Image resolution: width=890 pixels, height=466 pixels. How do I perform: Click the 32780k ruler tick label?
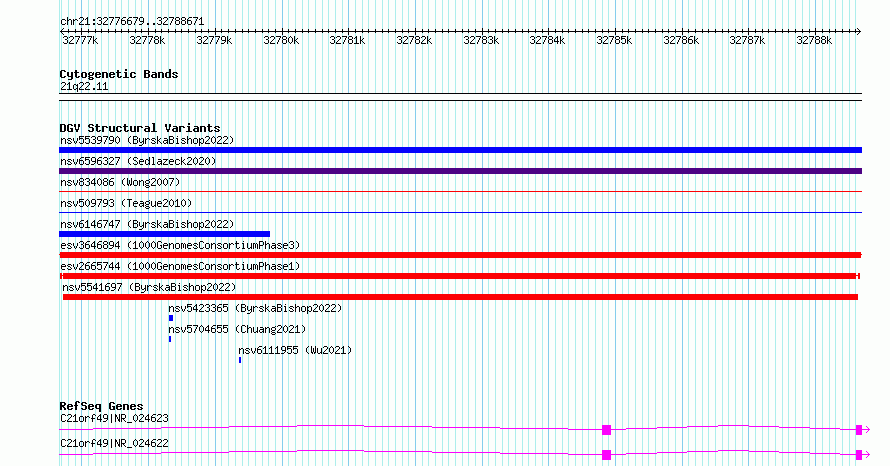pyautogui.click(x=281, y=40)
